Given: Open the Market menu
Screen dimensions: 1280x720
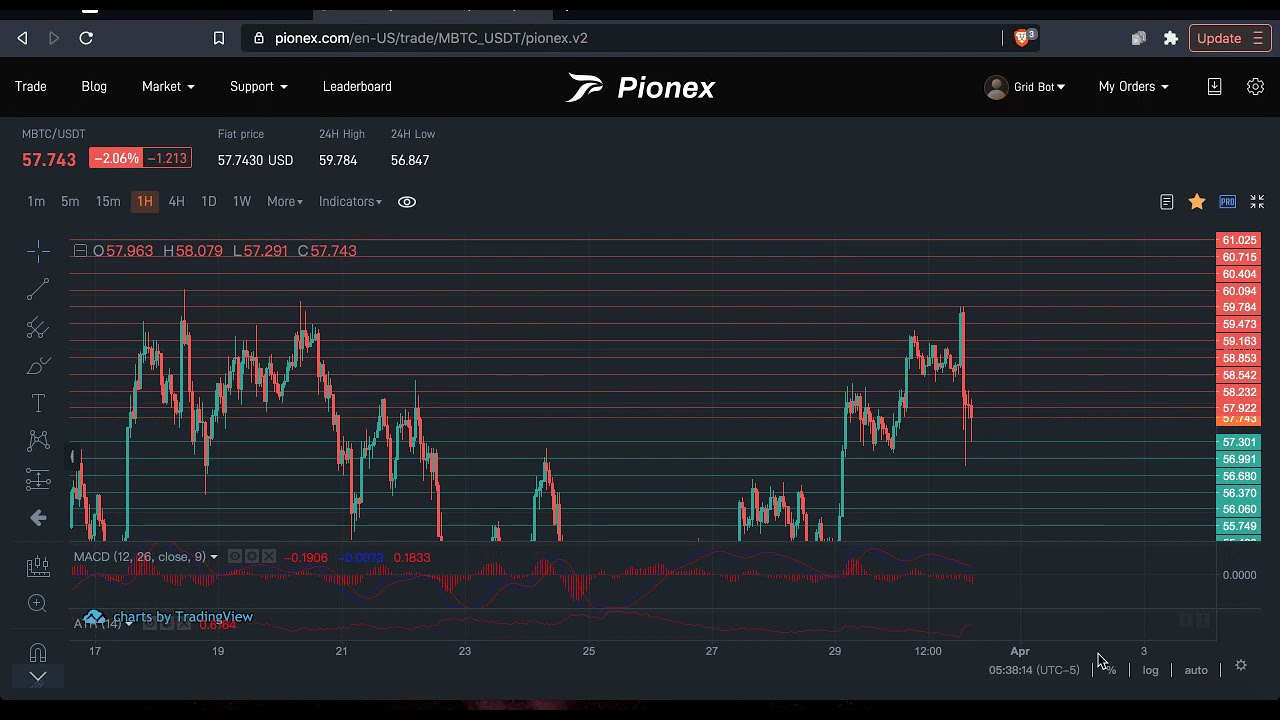Looking at the screenshot, I should tap(168, 87).
